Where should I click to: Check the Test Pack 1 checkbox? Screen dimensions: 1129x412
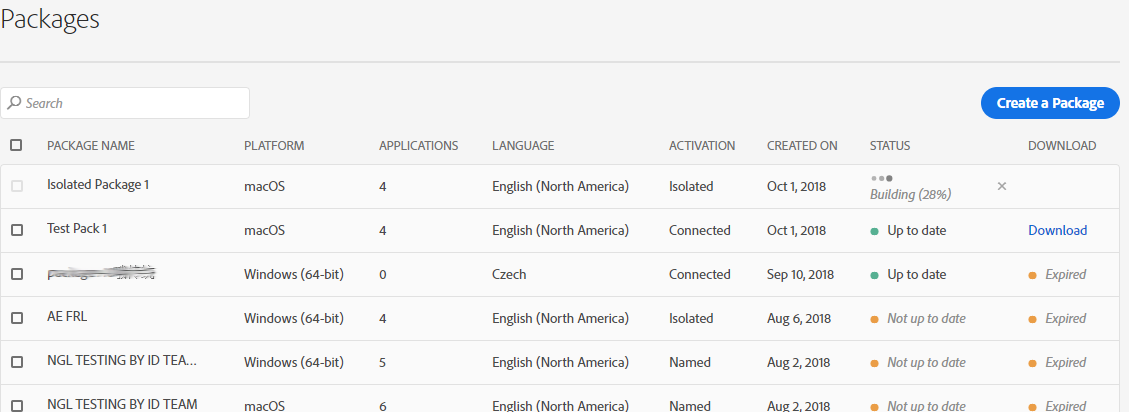[16, 230]
